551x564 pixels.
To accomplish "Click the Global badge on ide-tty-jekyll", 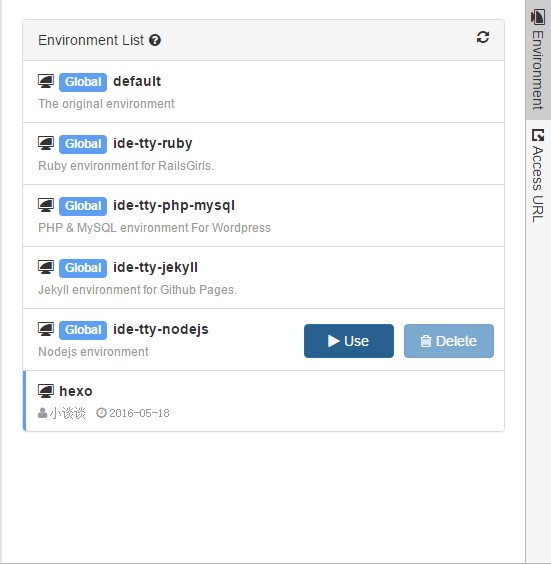I will coord(83,268).
